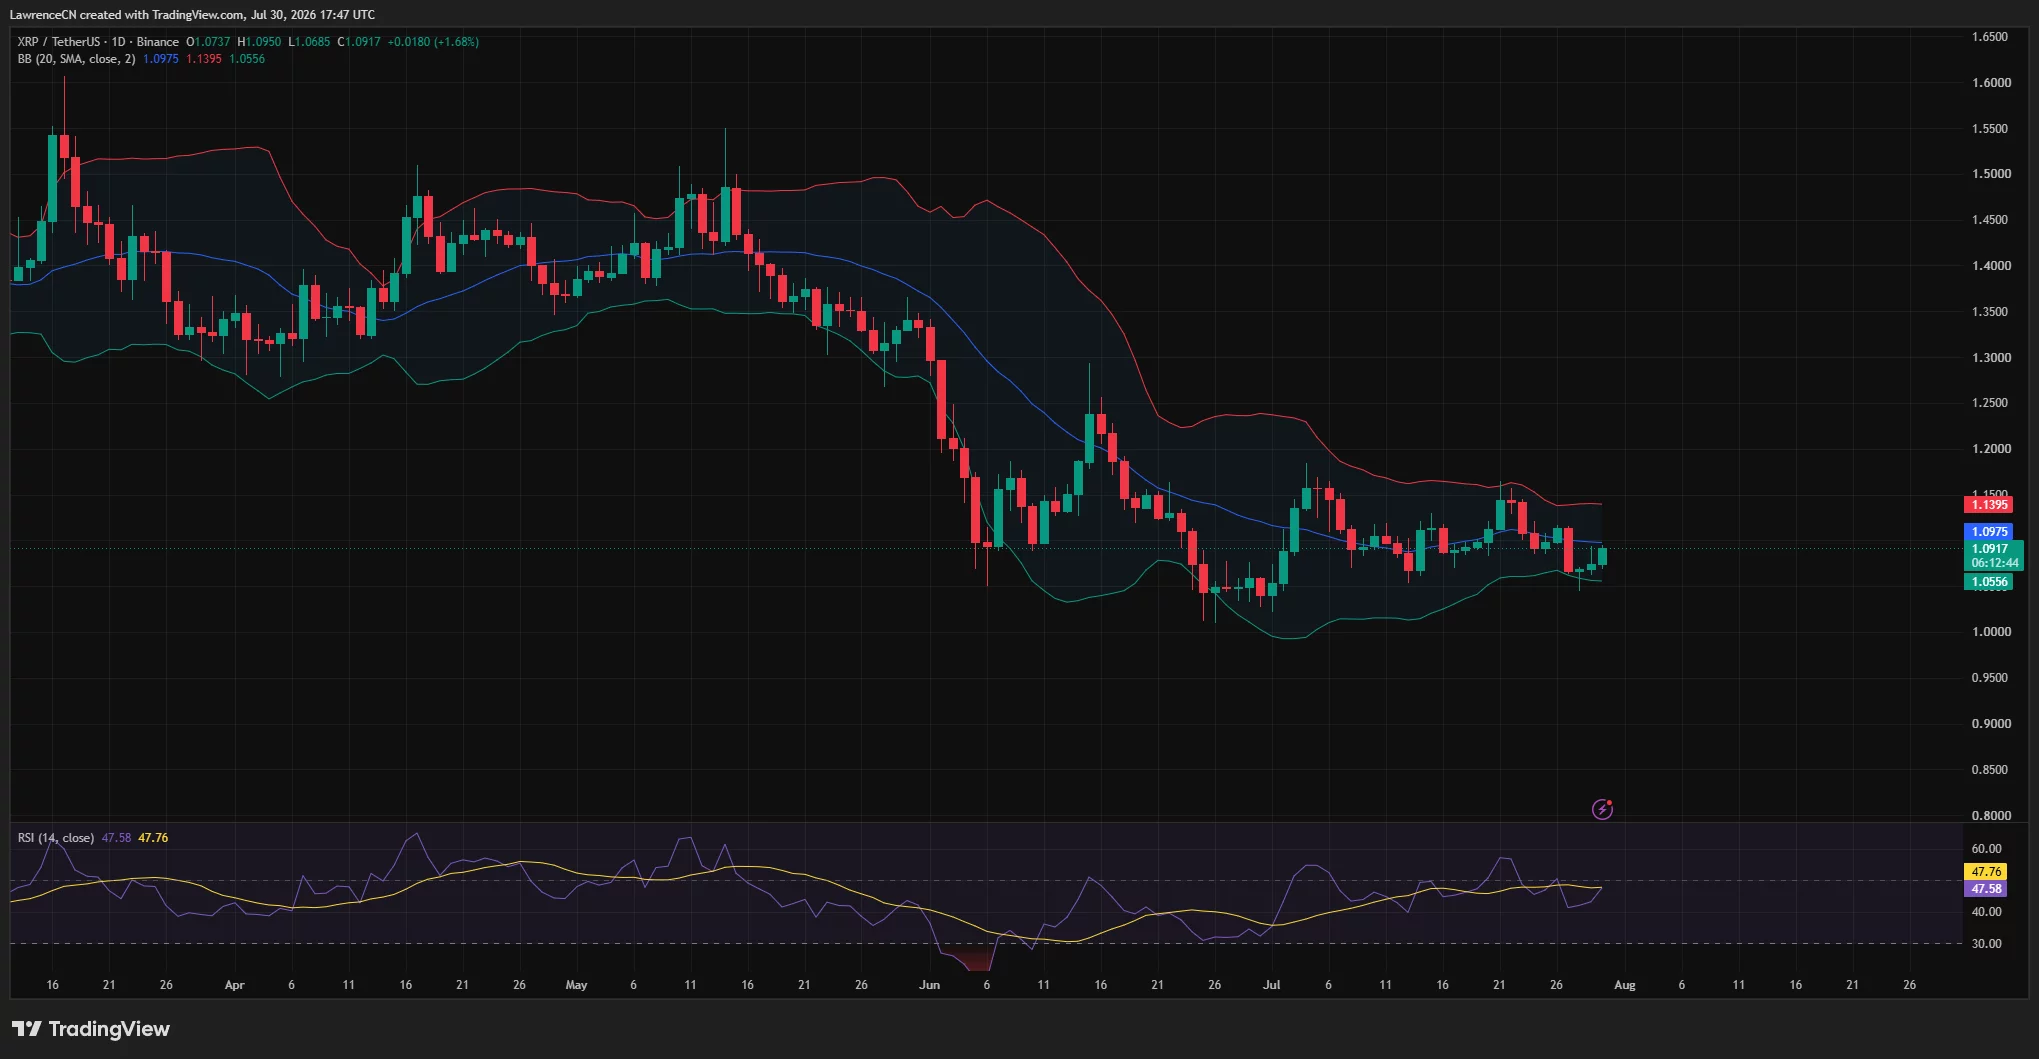Click the Aug label on time axis
Image resolution: width=2039 pixels, height=1059 pixels.
[x=1625, y=985]
